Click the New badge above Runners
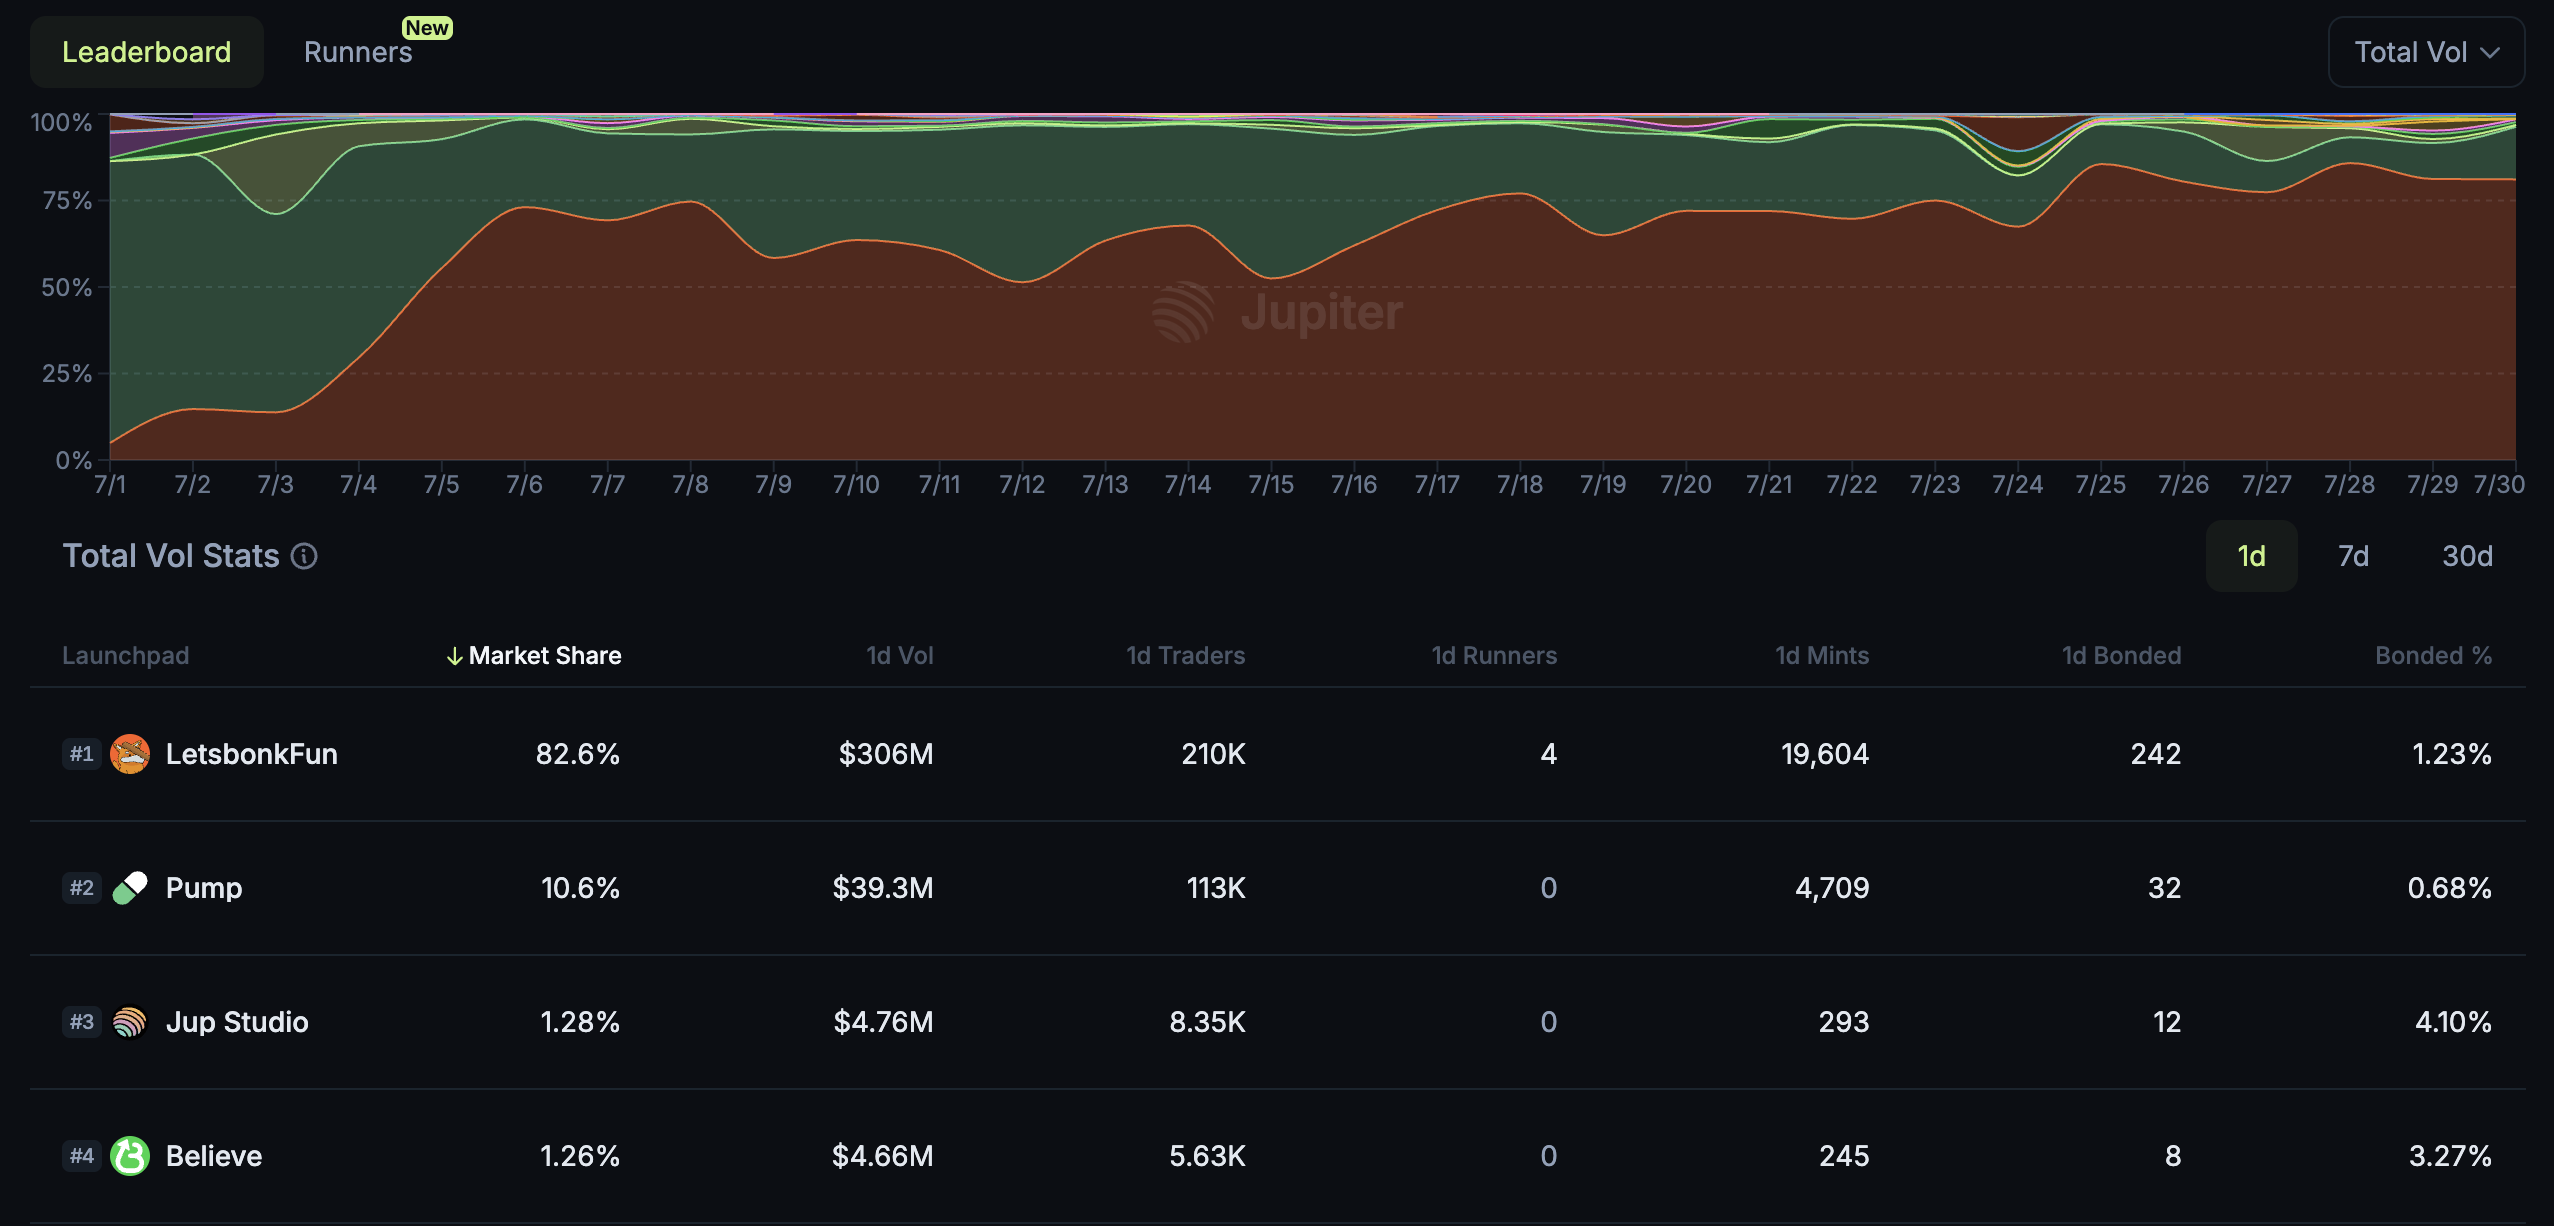 (x=428, y=27)
